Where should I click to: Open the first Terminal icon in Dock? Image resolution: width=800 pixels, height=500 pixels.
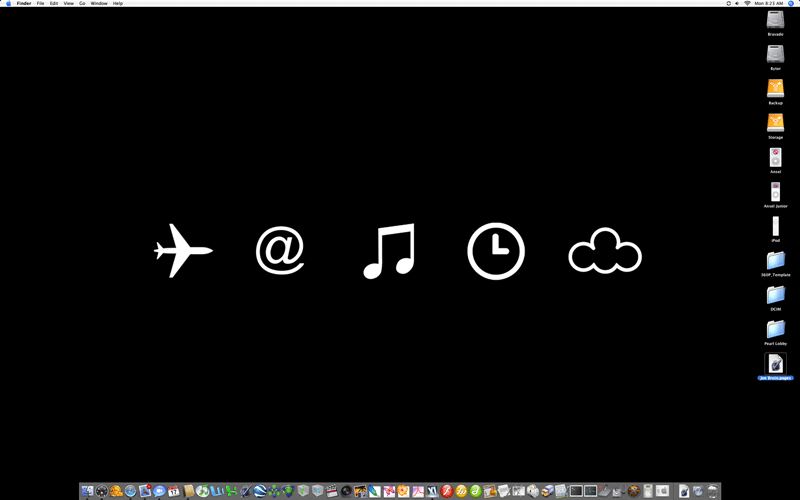(576, 491)
